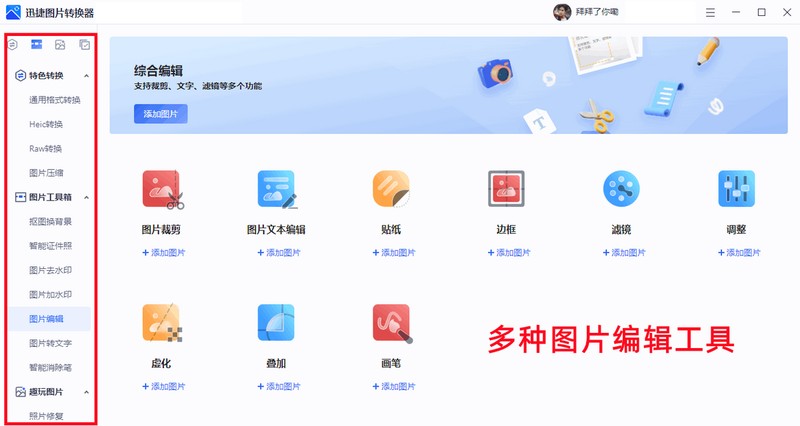Open the 滤镜 filter icon
The width and height of the screenshot is (800, 426).
pyautogui.click(x=621, y=189)
